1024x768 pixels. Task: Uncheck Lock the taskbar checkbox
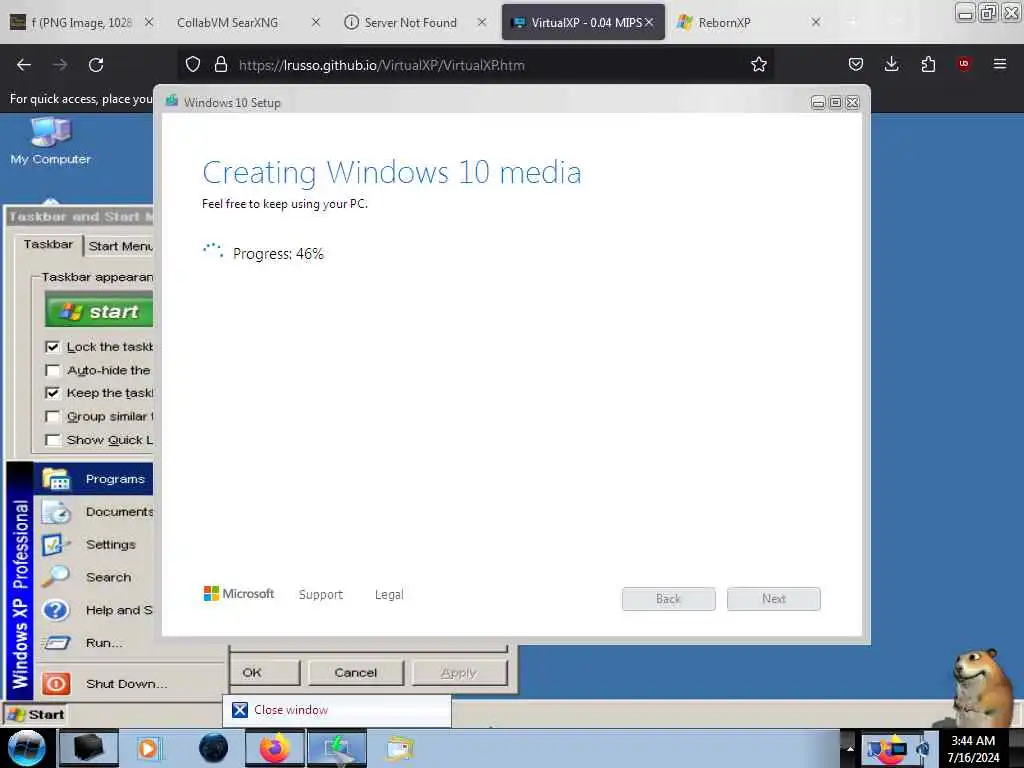coord(52,347)
